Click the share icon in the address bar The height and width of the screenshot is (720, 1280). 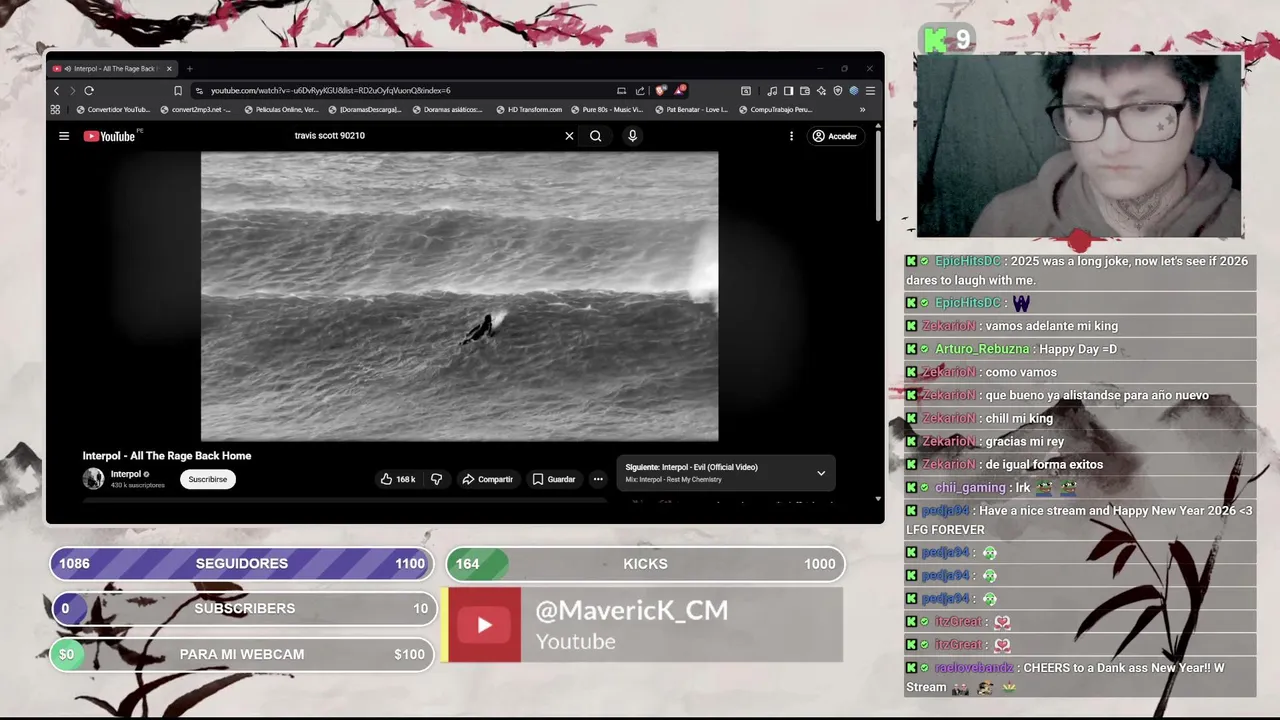click(640, 90)
